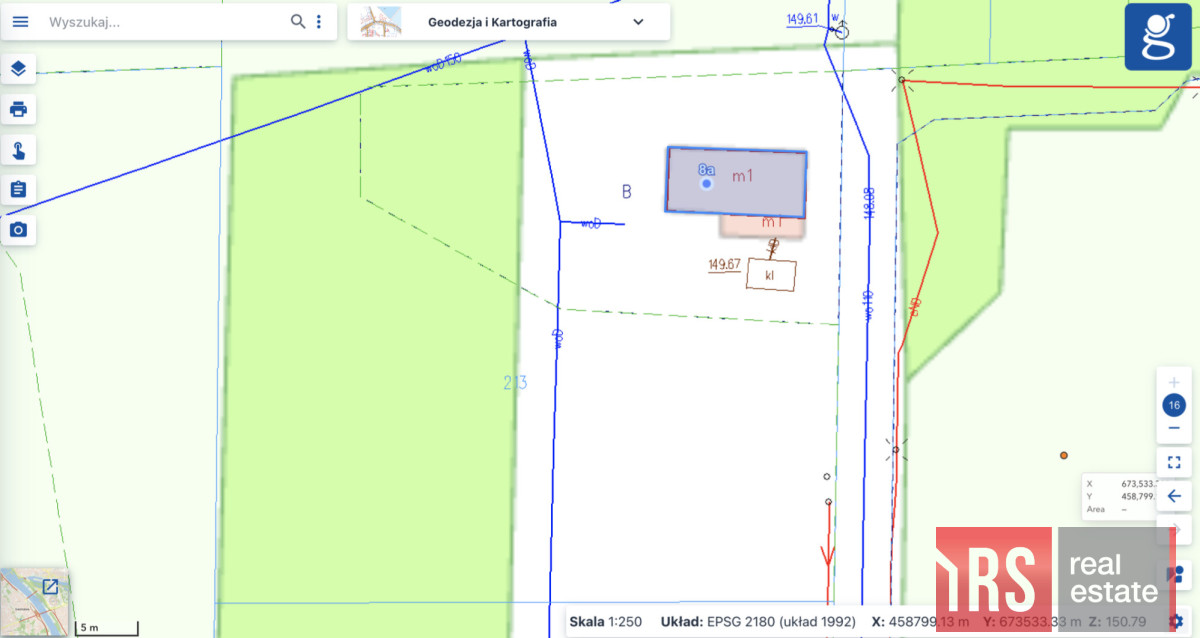The width and height of the screenshot is (1200, 638).
Task: Click the Skala 1:250 scale label
Action: (605, 622)
